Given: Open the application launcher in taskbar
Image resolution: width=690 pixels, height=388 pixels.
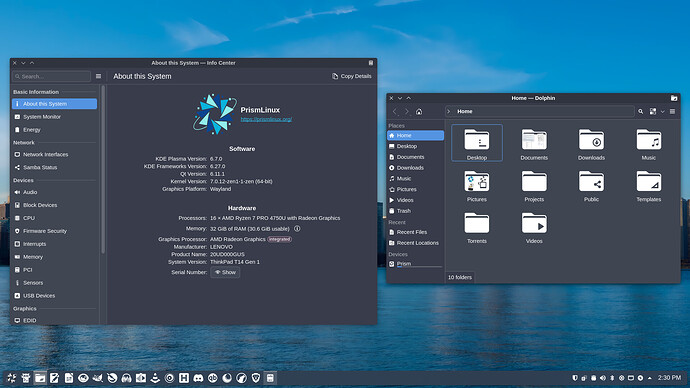Looking at the screenshot, I should click(11, 377).
